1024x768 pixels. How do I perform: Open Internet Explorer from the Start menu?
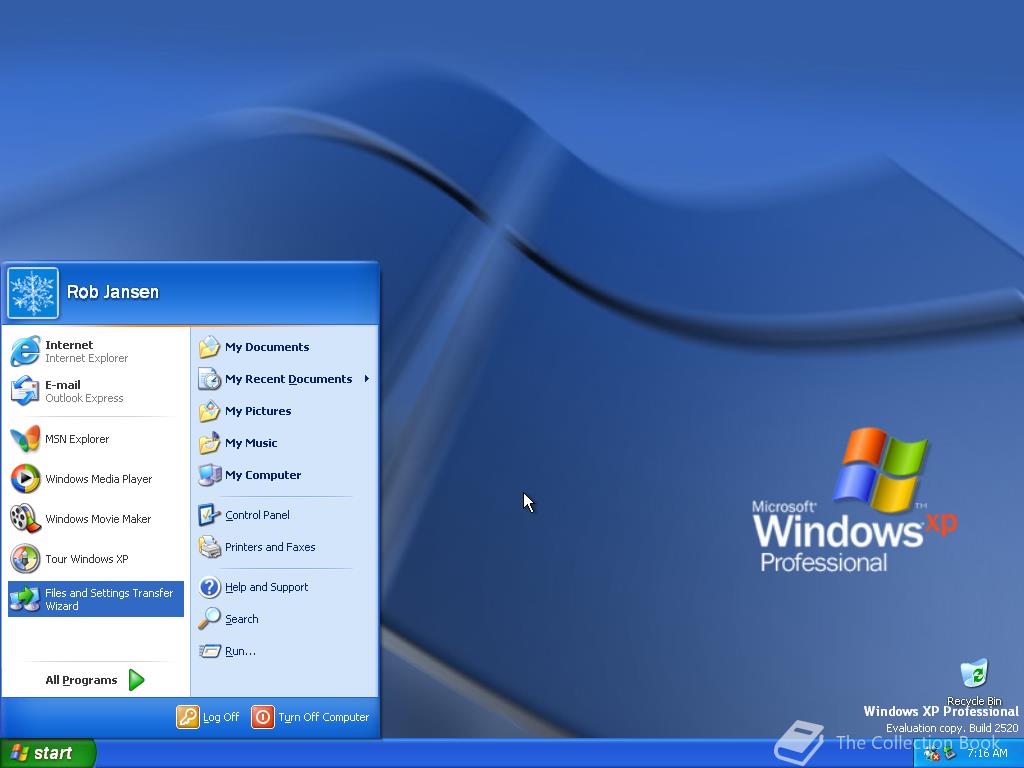tap(96, 351)
